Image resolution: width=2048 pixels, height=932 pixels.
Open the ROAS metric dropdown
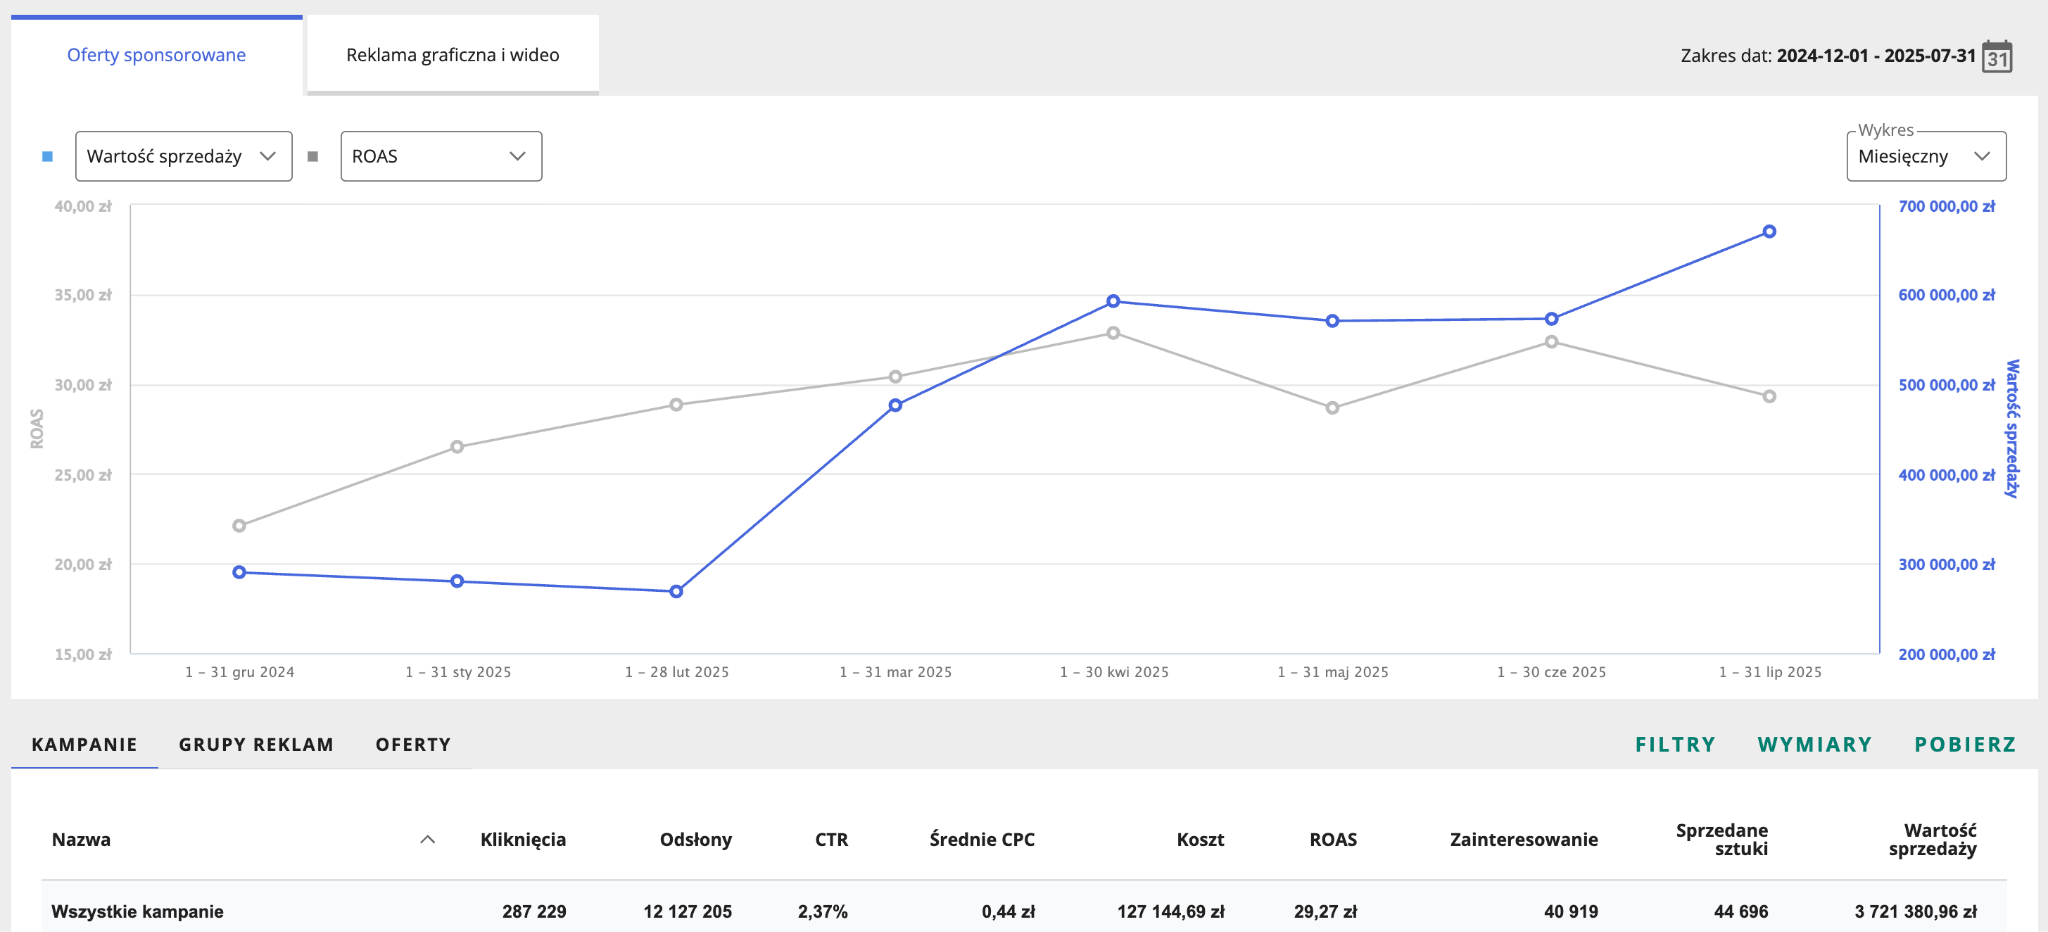point(441,156)
